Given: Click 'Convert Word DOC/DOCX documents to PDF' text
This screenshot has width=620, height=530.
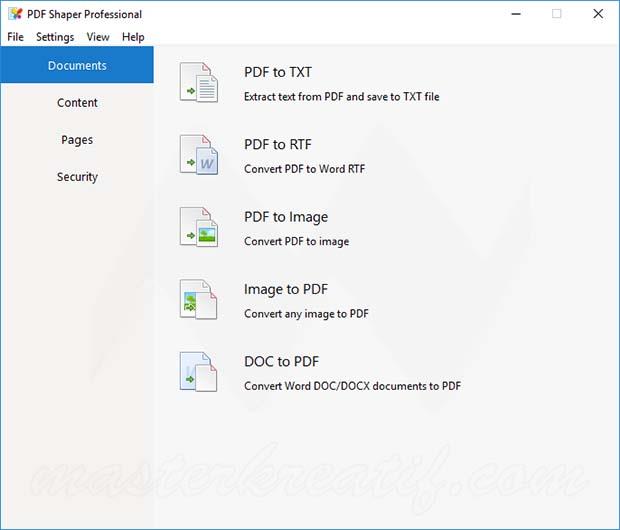Looking at the screenshot, I should 352,386.
